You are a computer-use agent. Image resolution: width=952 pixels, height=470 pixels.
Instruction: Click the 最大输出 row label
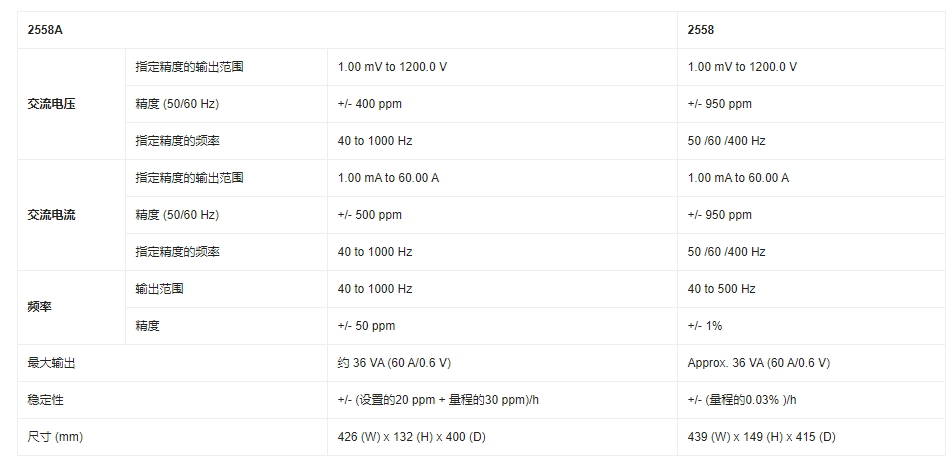52,363
